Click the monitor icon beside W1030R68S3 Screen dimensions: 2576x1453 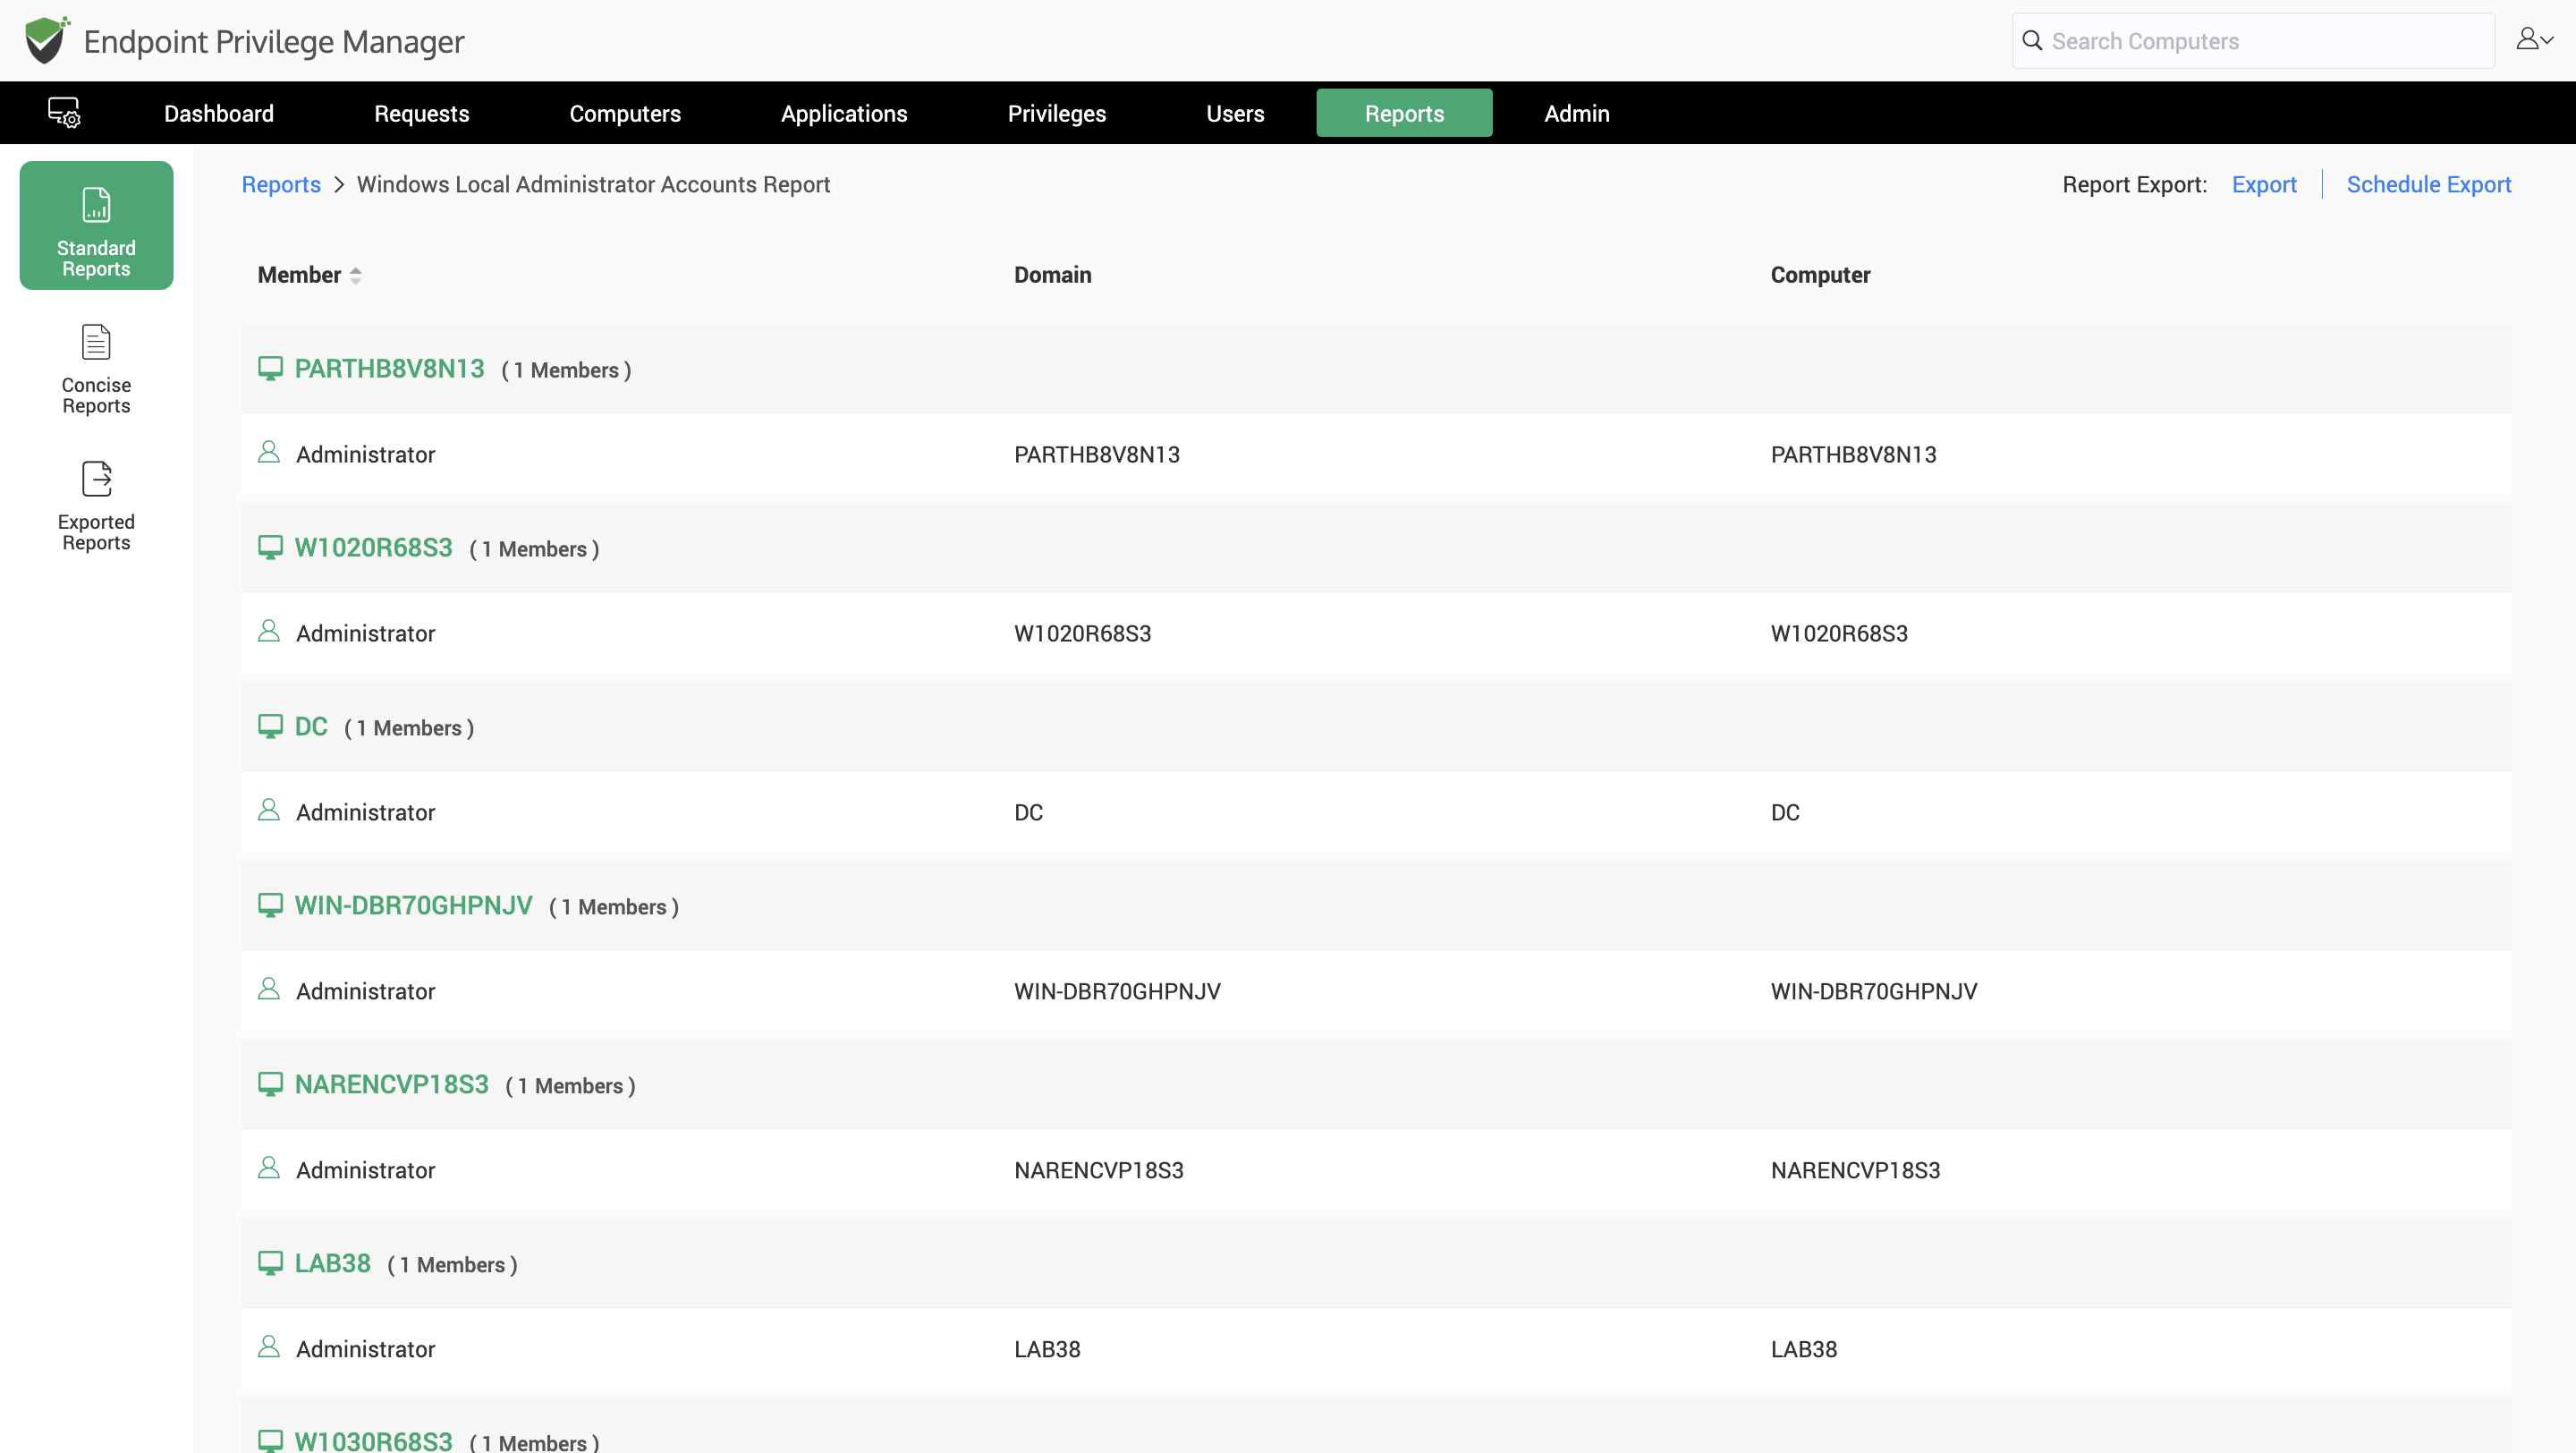[x=270, y=1441]
